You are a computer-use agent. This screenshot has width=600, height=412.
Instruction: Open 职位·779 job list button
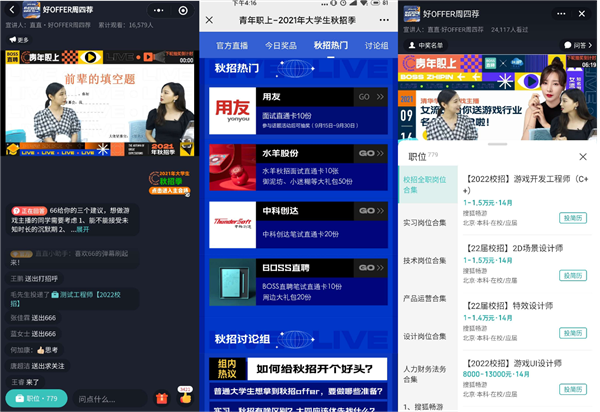pyautogui.click(x=36, y=398)
